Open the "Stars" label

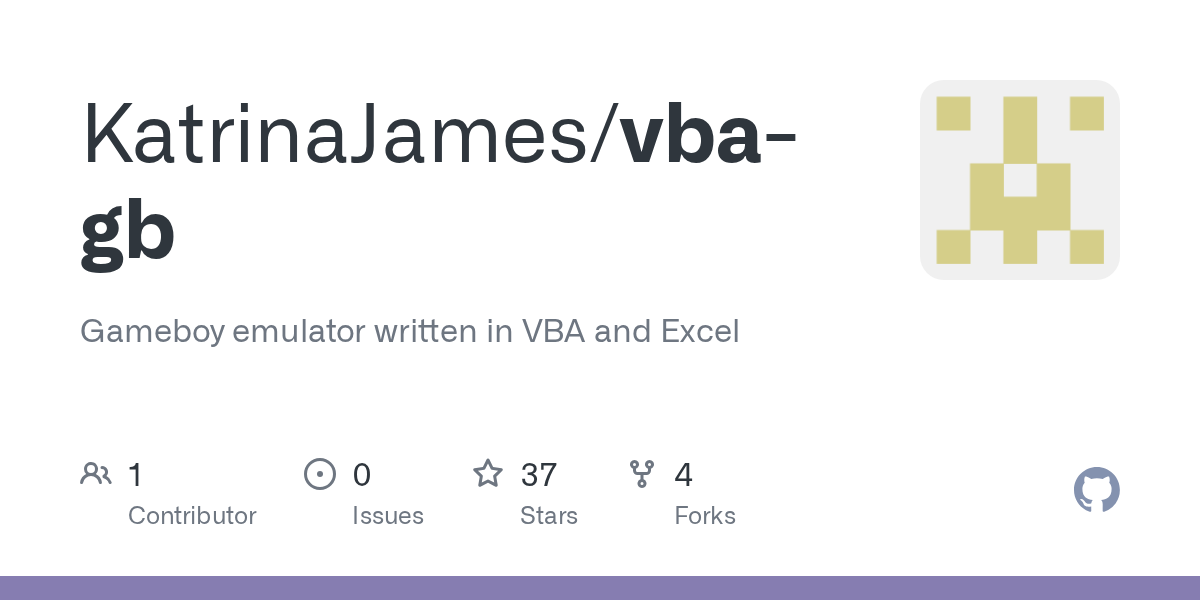pos(548,516)
